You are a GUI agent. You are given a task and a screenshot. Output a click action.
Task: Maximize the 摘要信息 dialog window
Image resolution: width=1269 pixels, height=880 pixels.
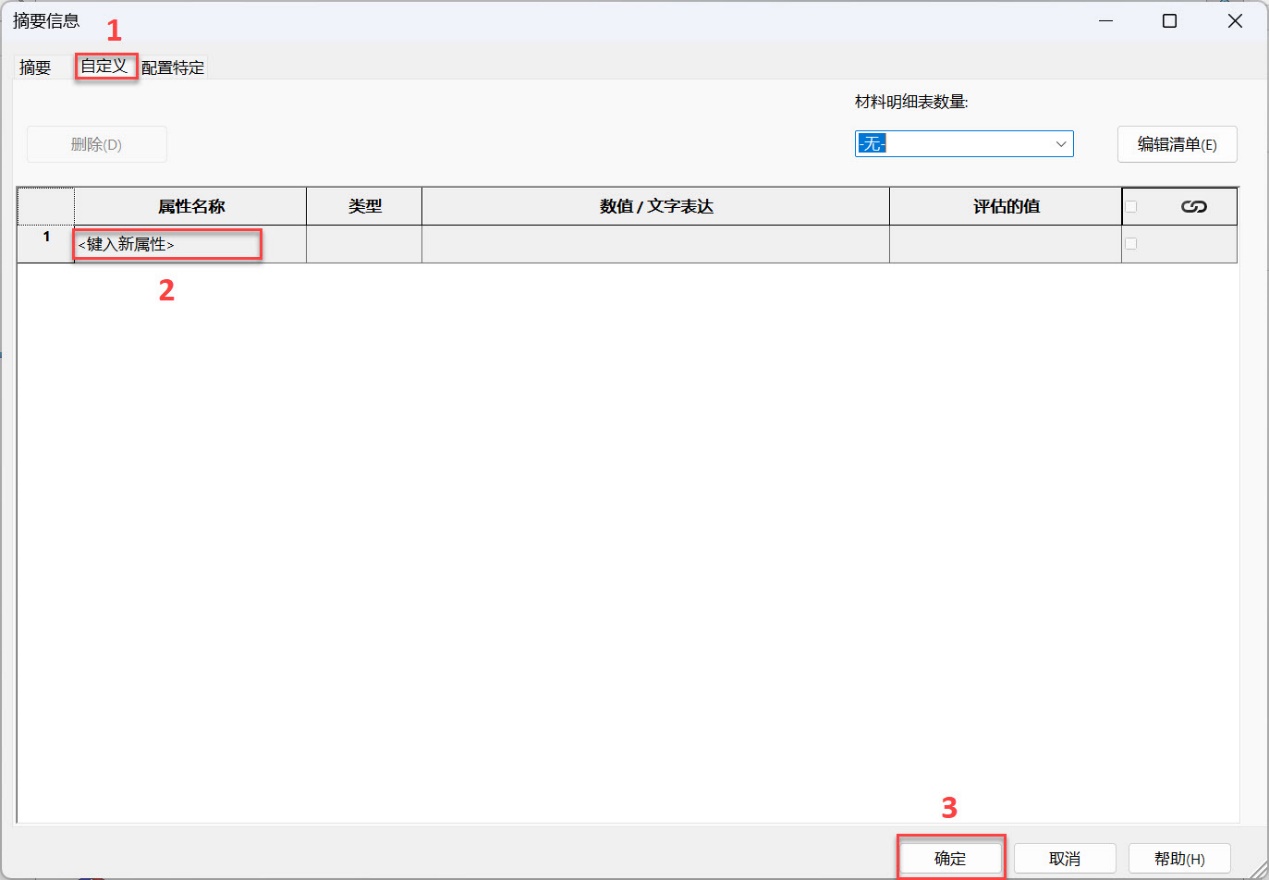click(1169, 21)
